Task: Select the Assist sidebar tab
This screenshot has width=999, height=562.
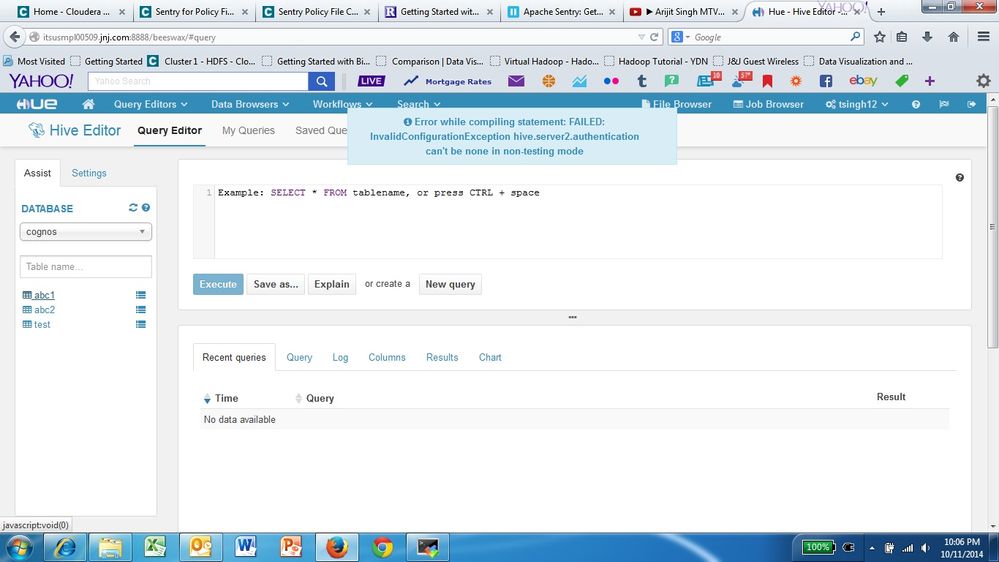Action: tap(38, 173)
